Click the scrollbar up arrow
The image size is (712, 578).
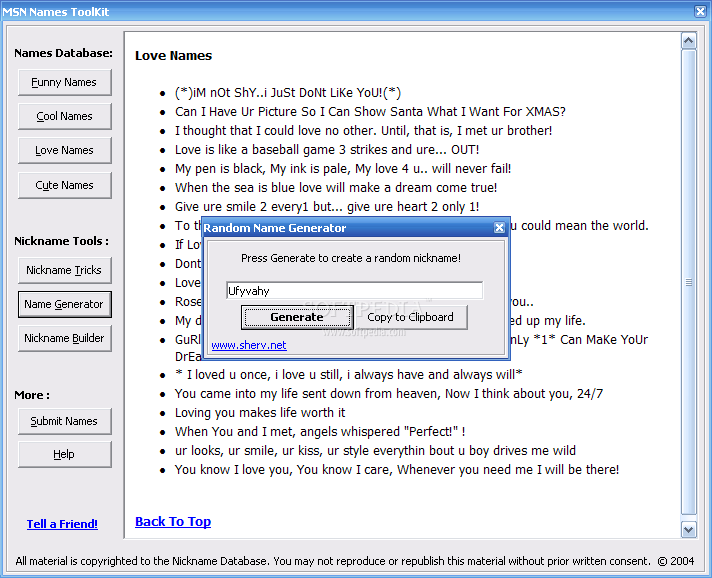[688, 41]
